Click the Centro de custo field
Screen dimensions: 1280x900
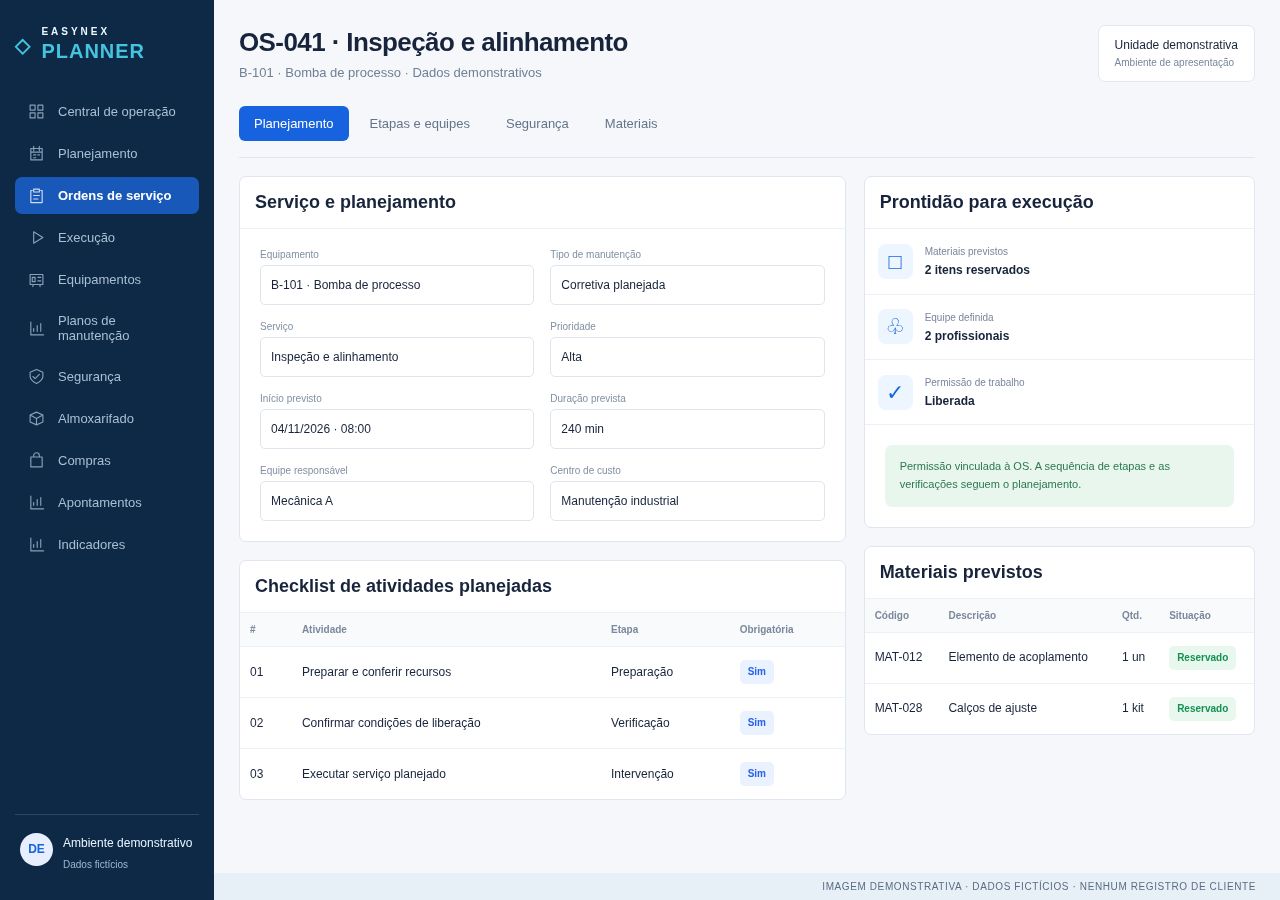coord(687,501)
